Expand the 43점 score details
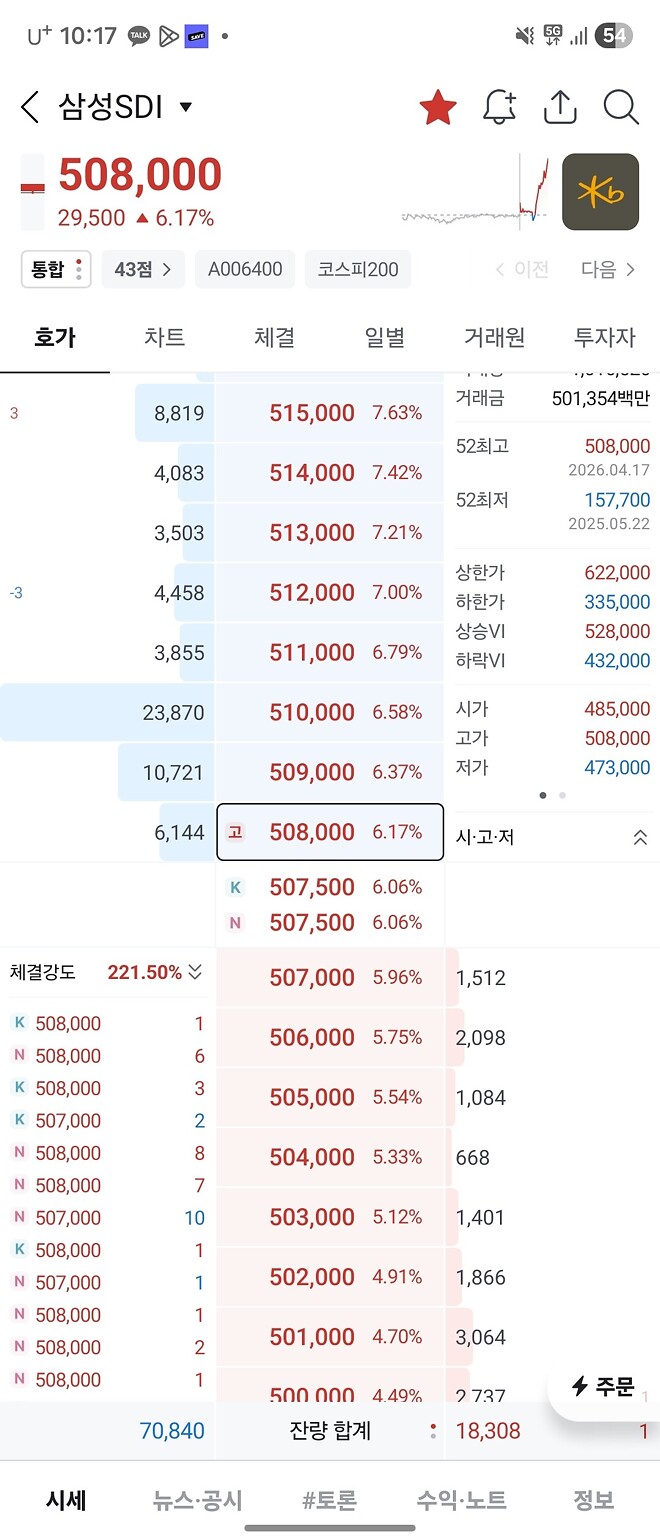 point(143,268)
